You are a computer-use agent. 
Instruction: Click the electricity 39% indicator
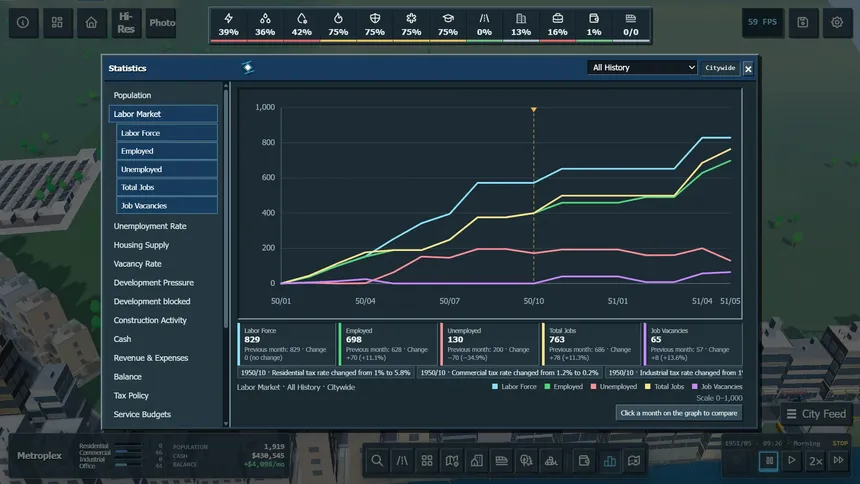pyautogui.click(x=229, y=25)
